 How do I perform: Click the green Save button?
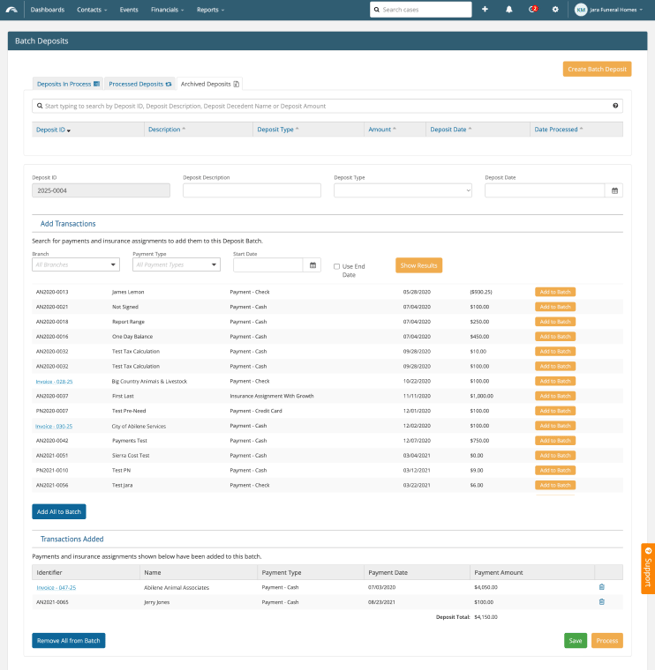point(576,641)
